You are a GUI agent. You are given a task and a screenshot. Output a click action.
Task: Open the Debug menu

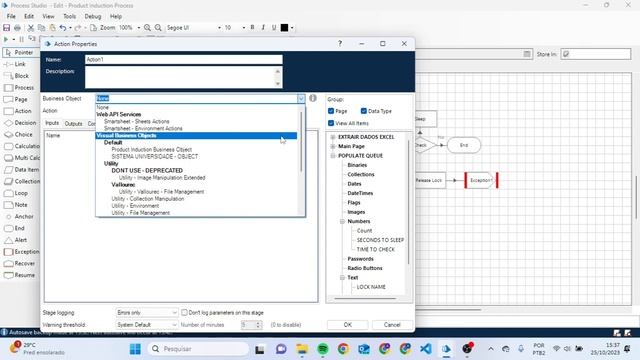[93, 16]
